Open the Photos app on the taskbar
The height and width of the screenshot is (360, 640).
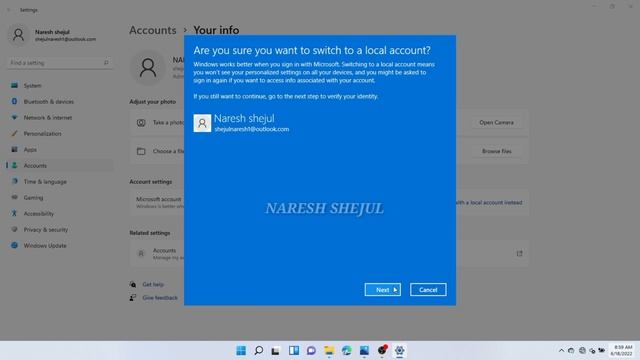[x=364, y=351]
